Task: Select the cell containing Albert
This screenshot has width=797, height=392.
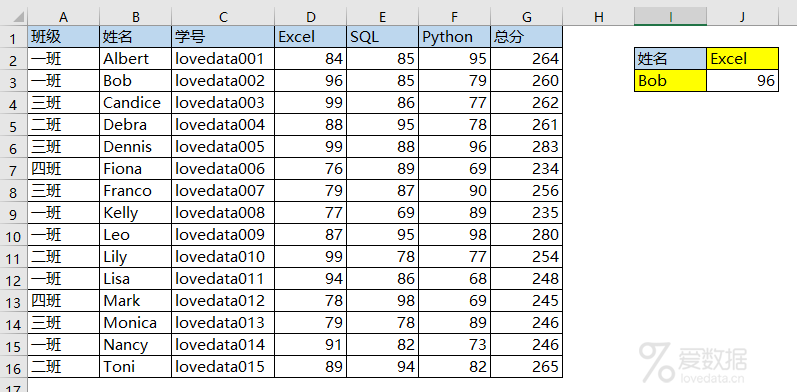Action: point(136,59)
